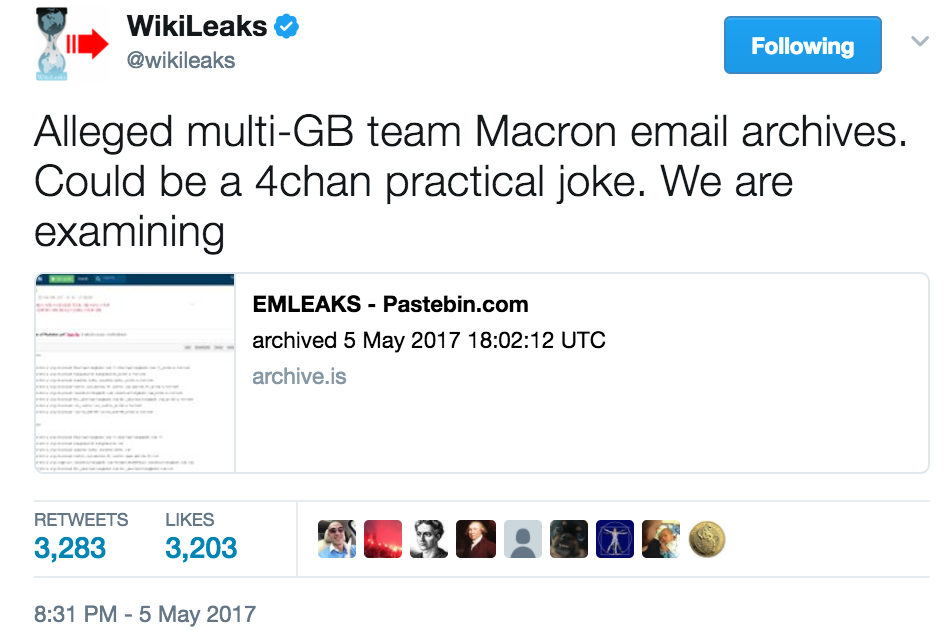The width and height of the screenshot is (952, 630).
Task: Follow the archive.is link
Action: pos(299,376)
